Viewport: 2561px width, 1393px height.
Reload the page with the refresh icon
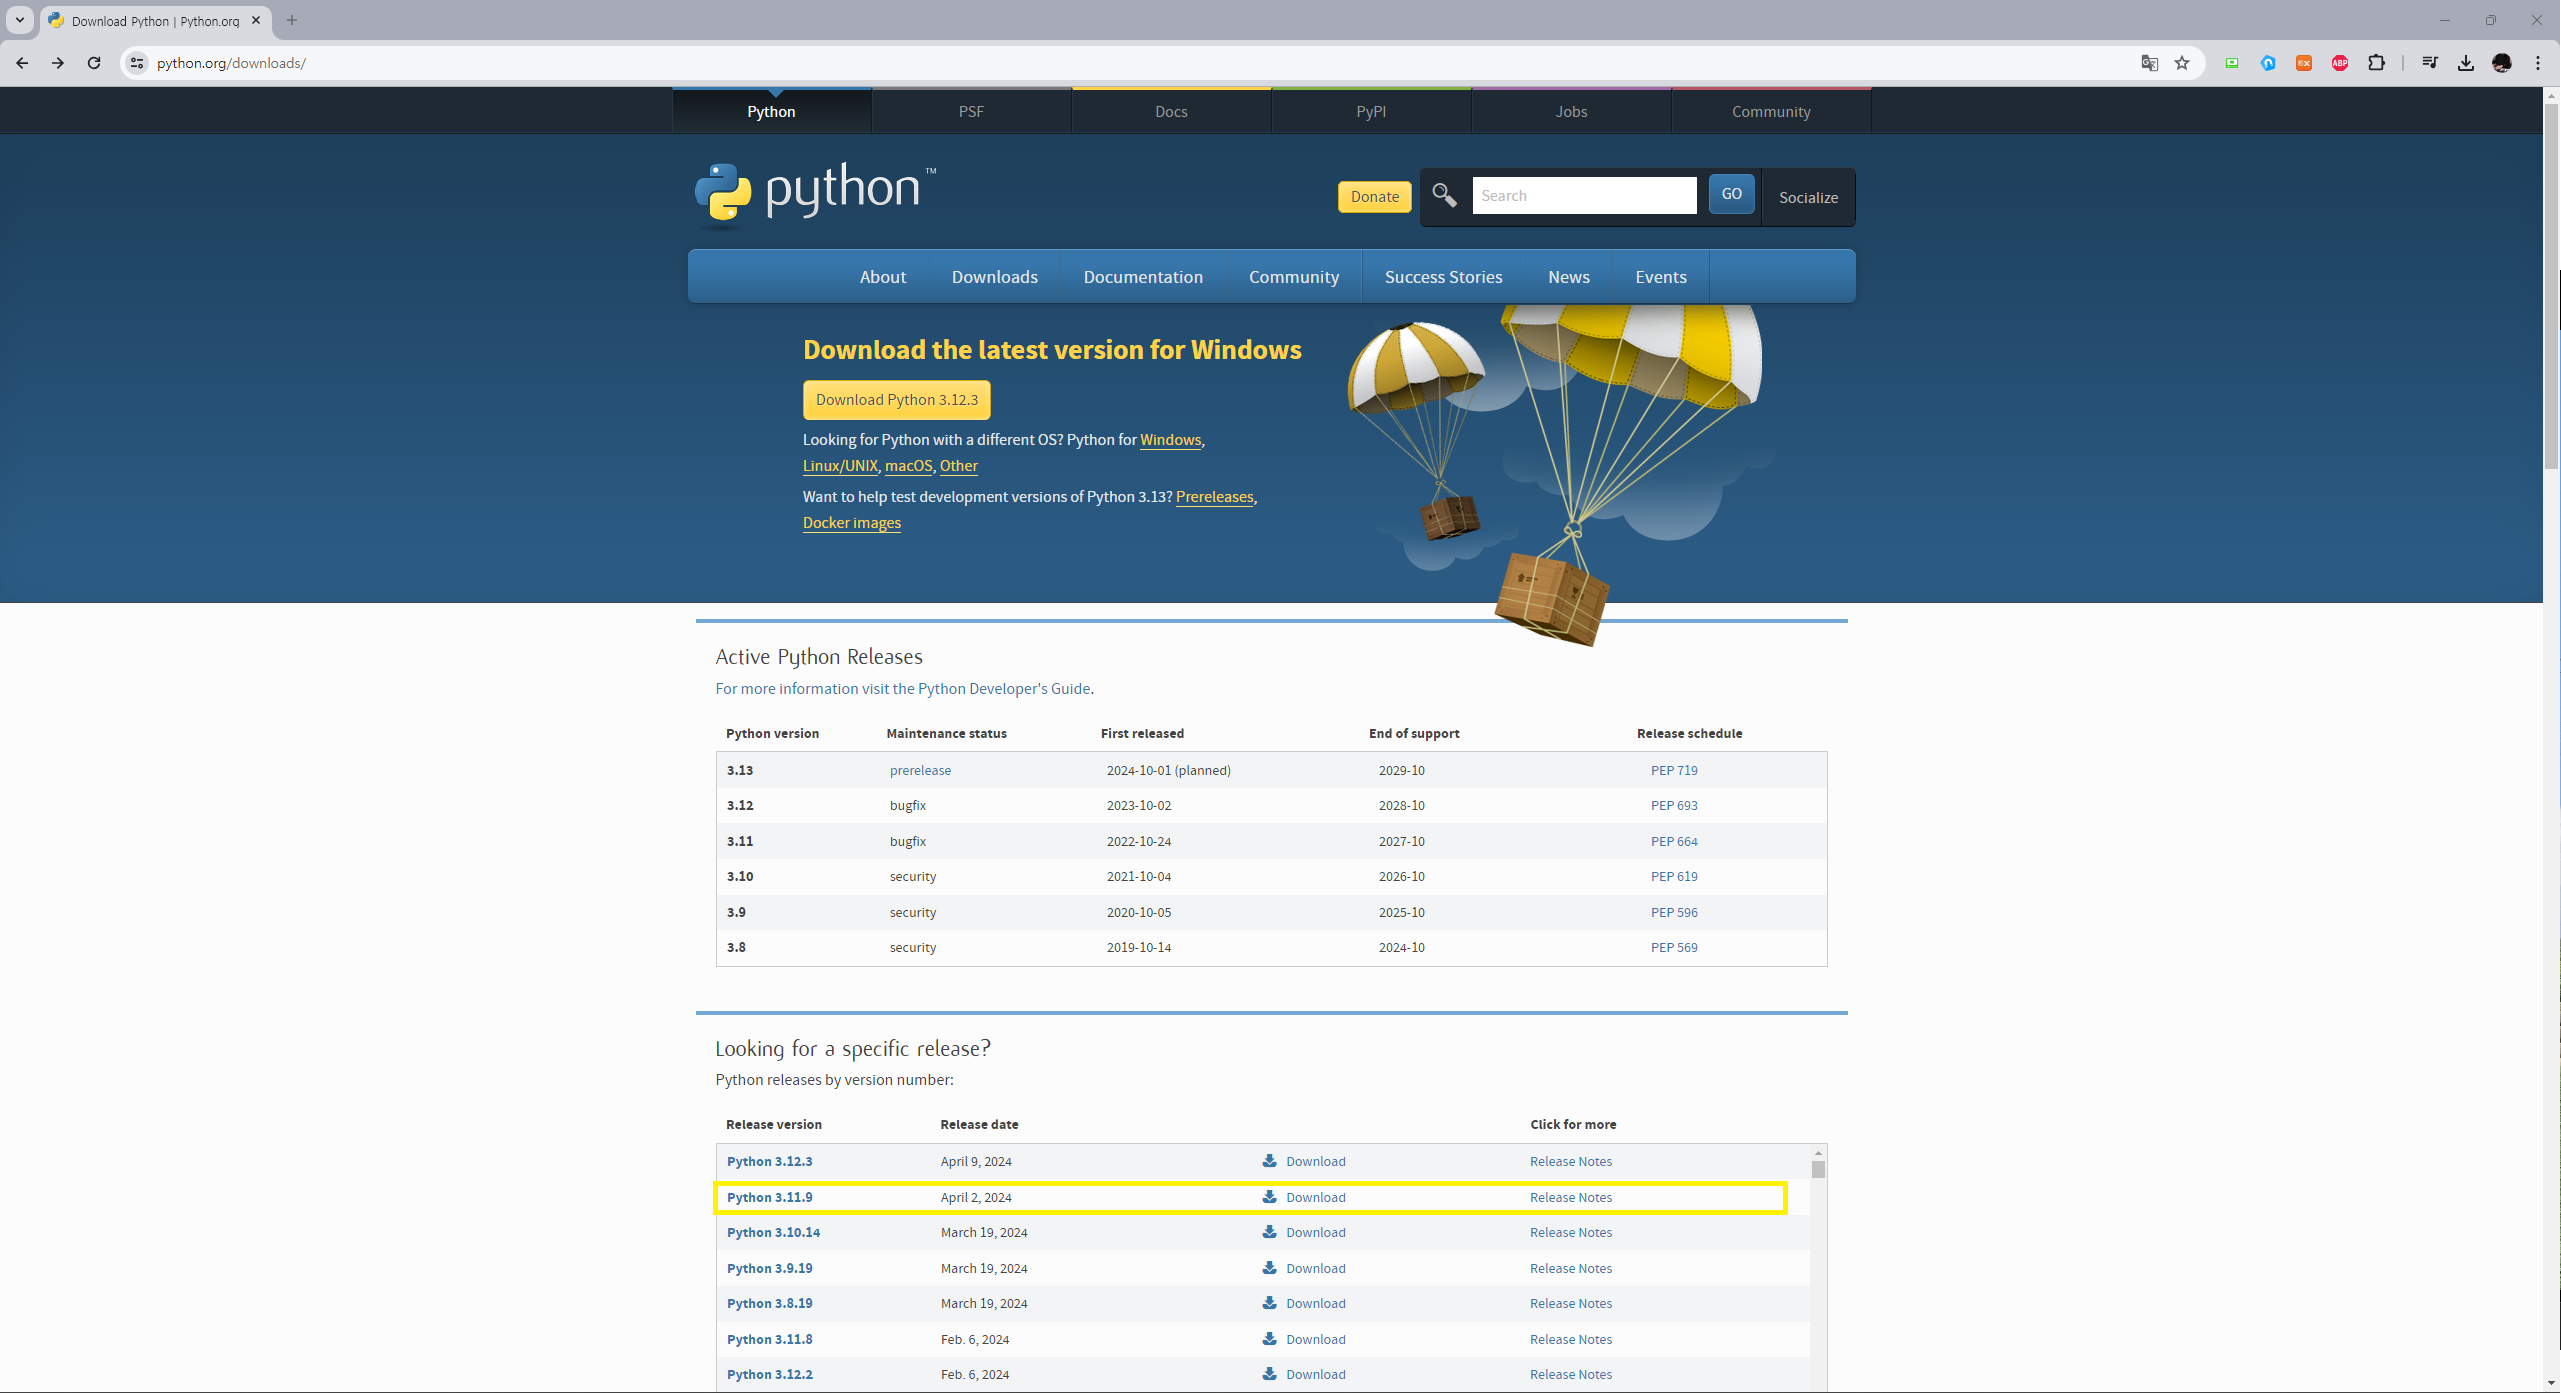pyautogui.click(x=94, y=63)
